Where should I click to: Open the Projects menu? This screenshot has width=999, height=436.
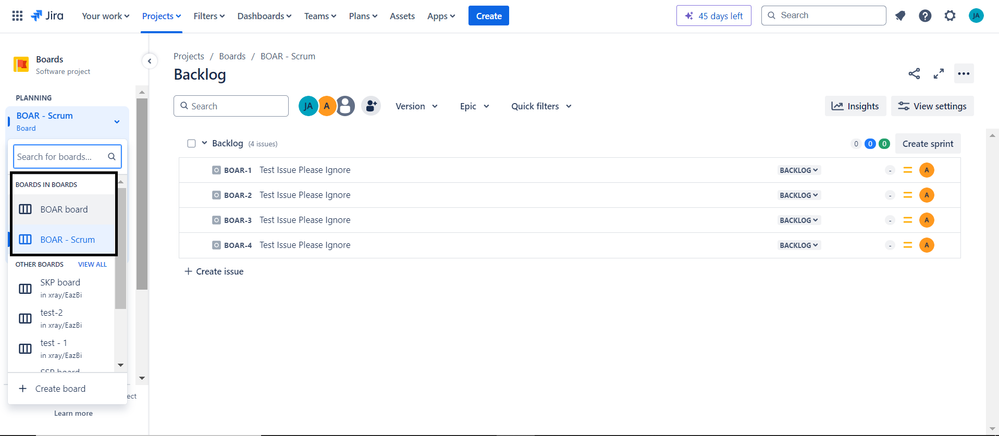pyautogui.click(x=162, y=16)
